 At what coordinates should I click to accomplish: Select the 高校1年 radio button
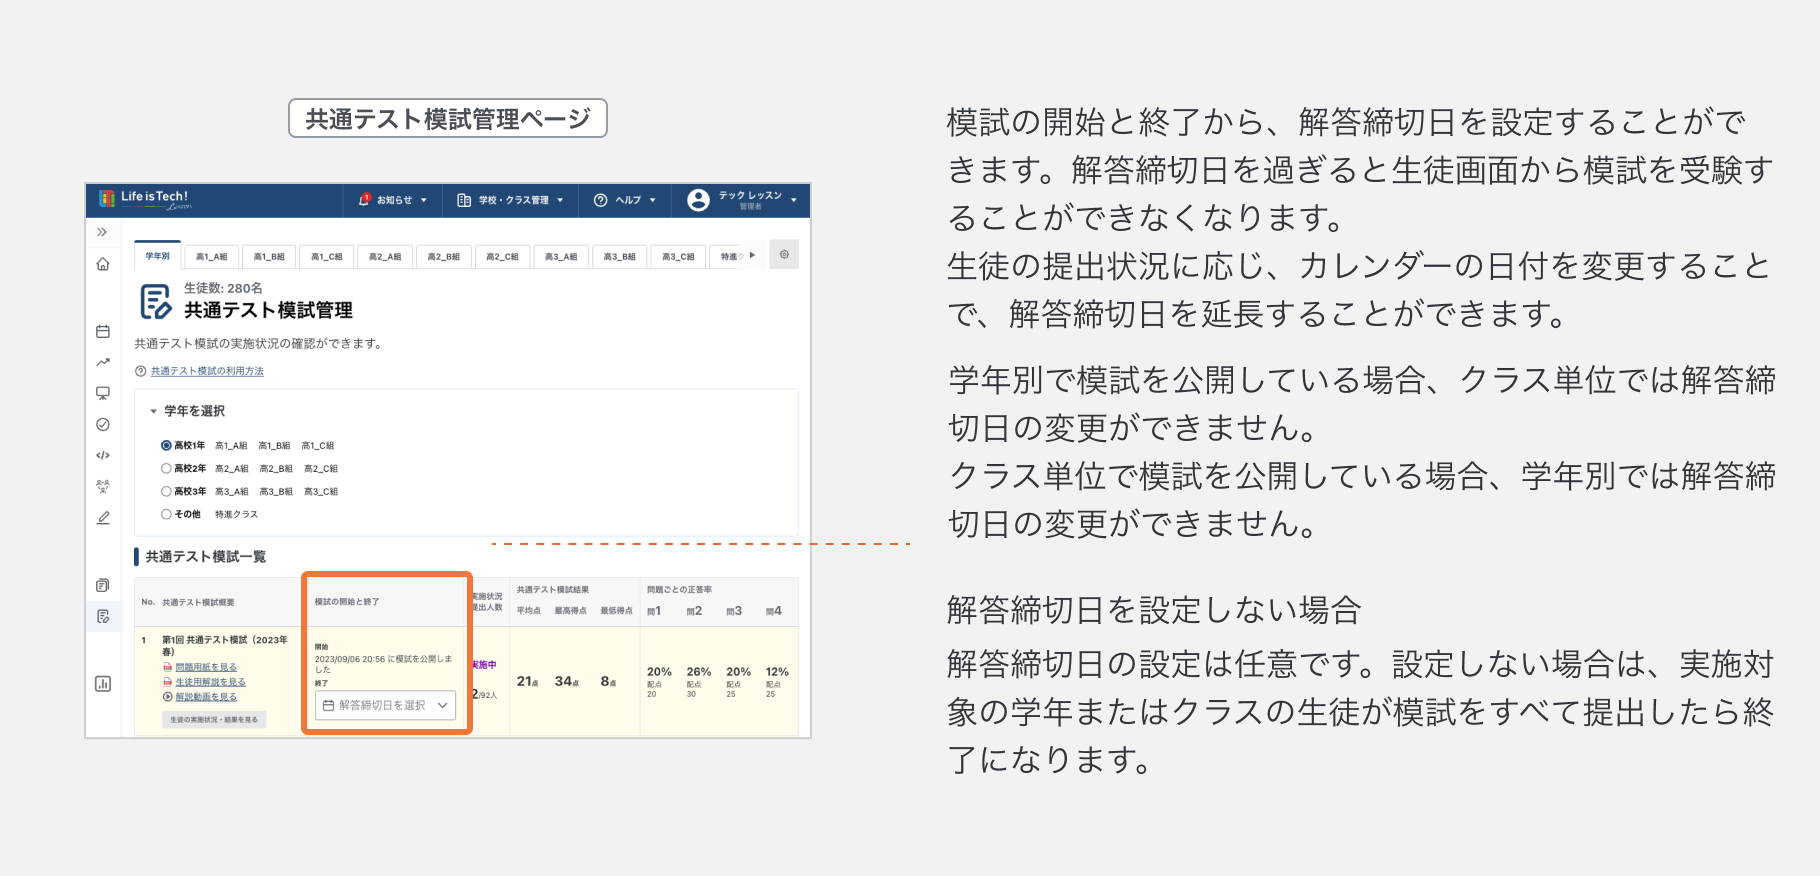pos(166,446)
